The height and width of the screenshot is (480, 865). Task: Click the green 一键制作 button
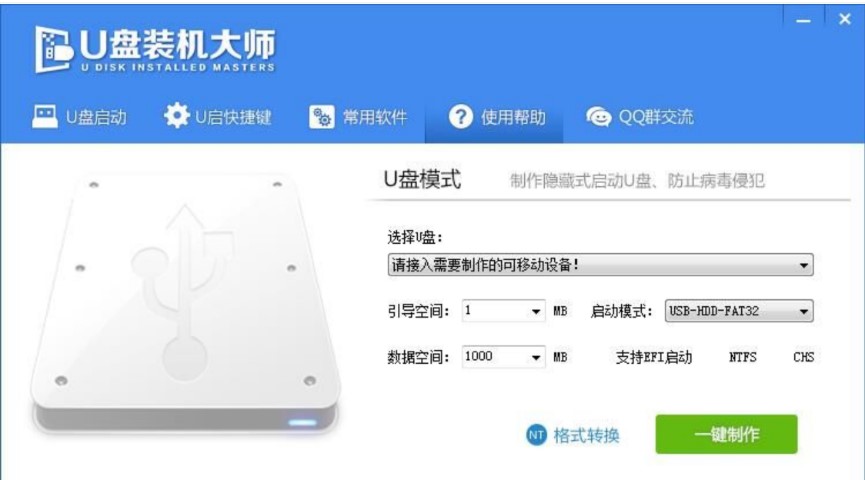click(726, 434)
